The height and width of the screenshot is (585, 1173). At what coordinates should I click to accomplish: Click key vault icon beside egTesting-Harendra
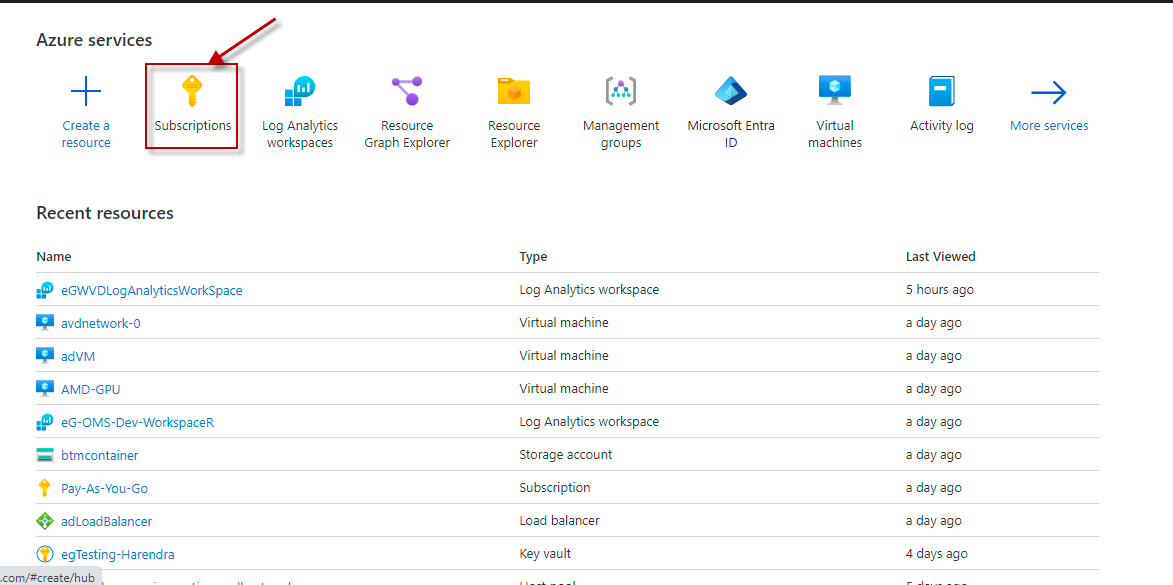pyautogui.click(x=45, y=554)
